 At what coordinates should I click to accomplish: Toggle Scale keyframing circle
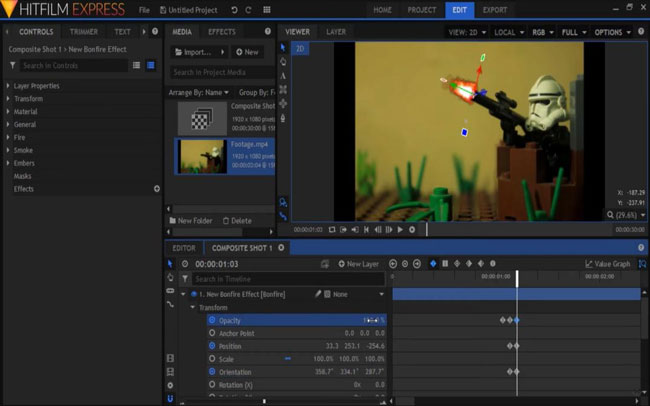(x=212, y=359)
